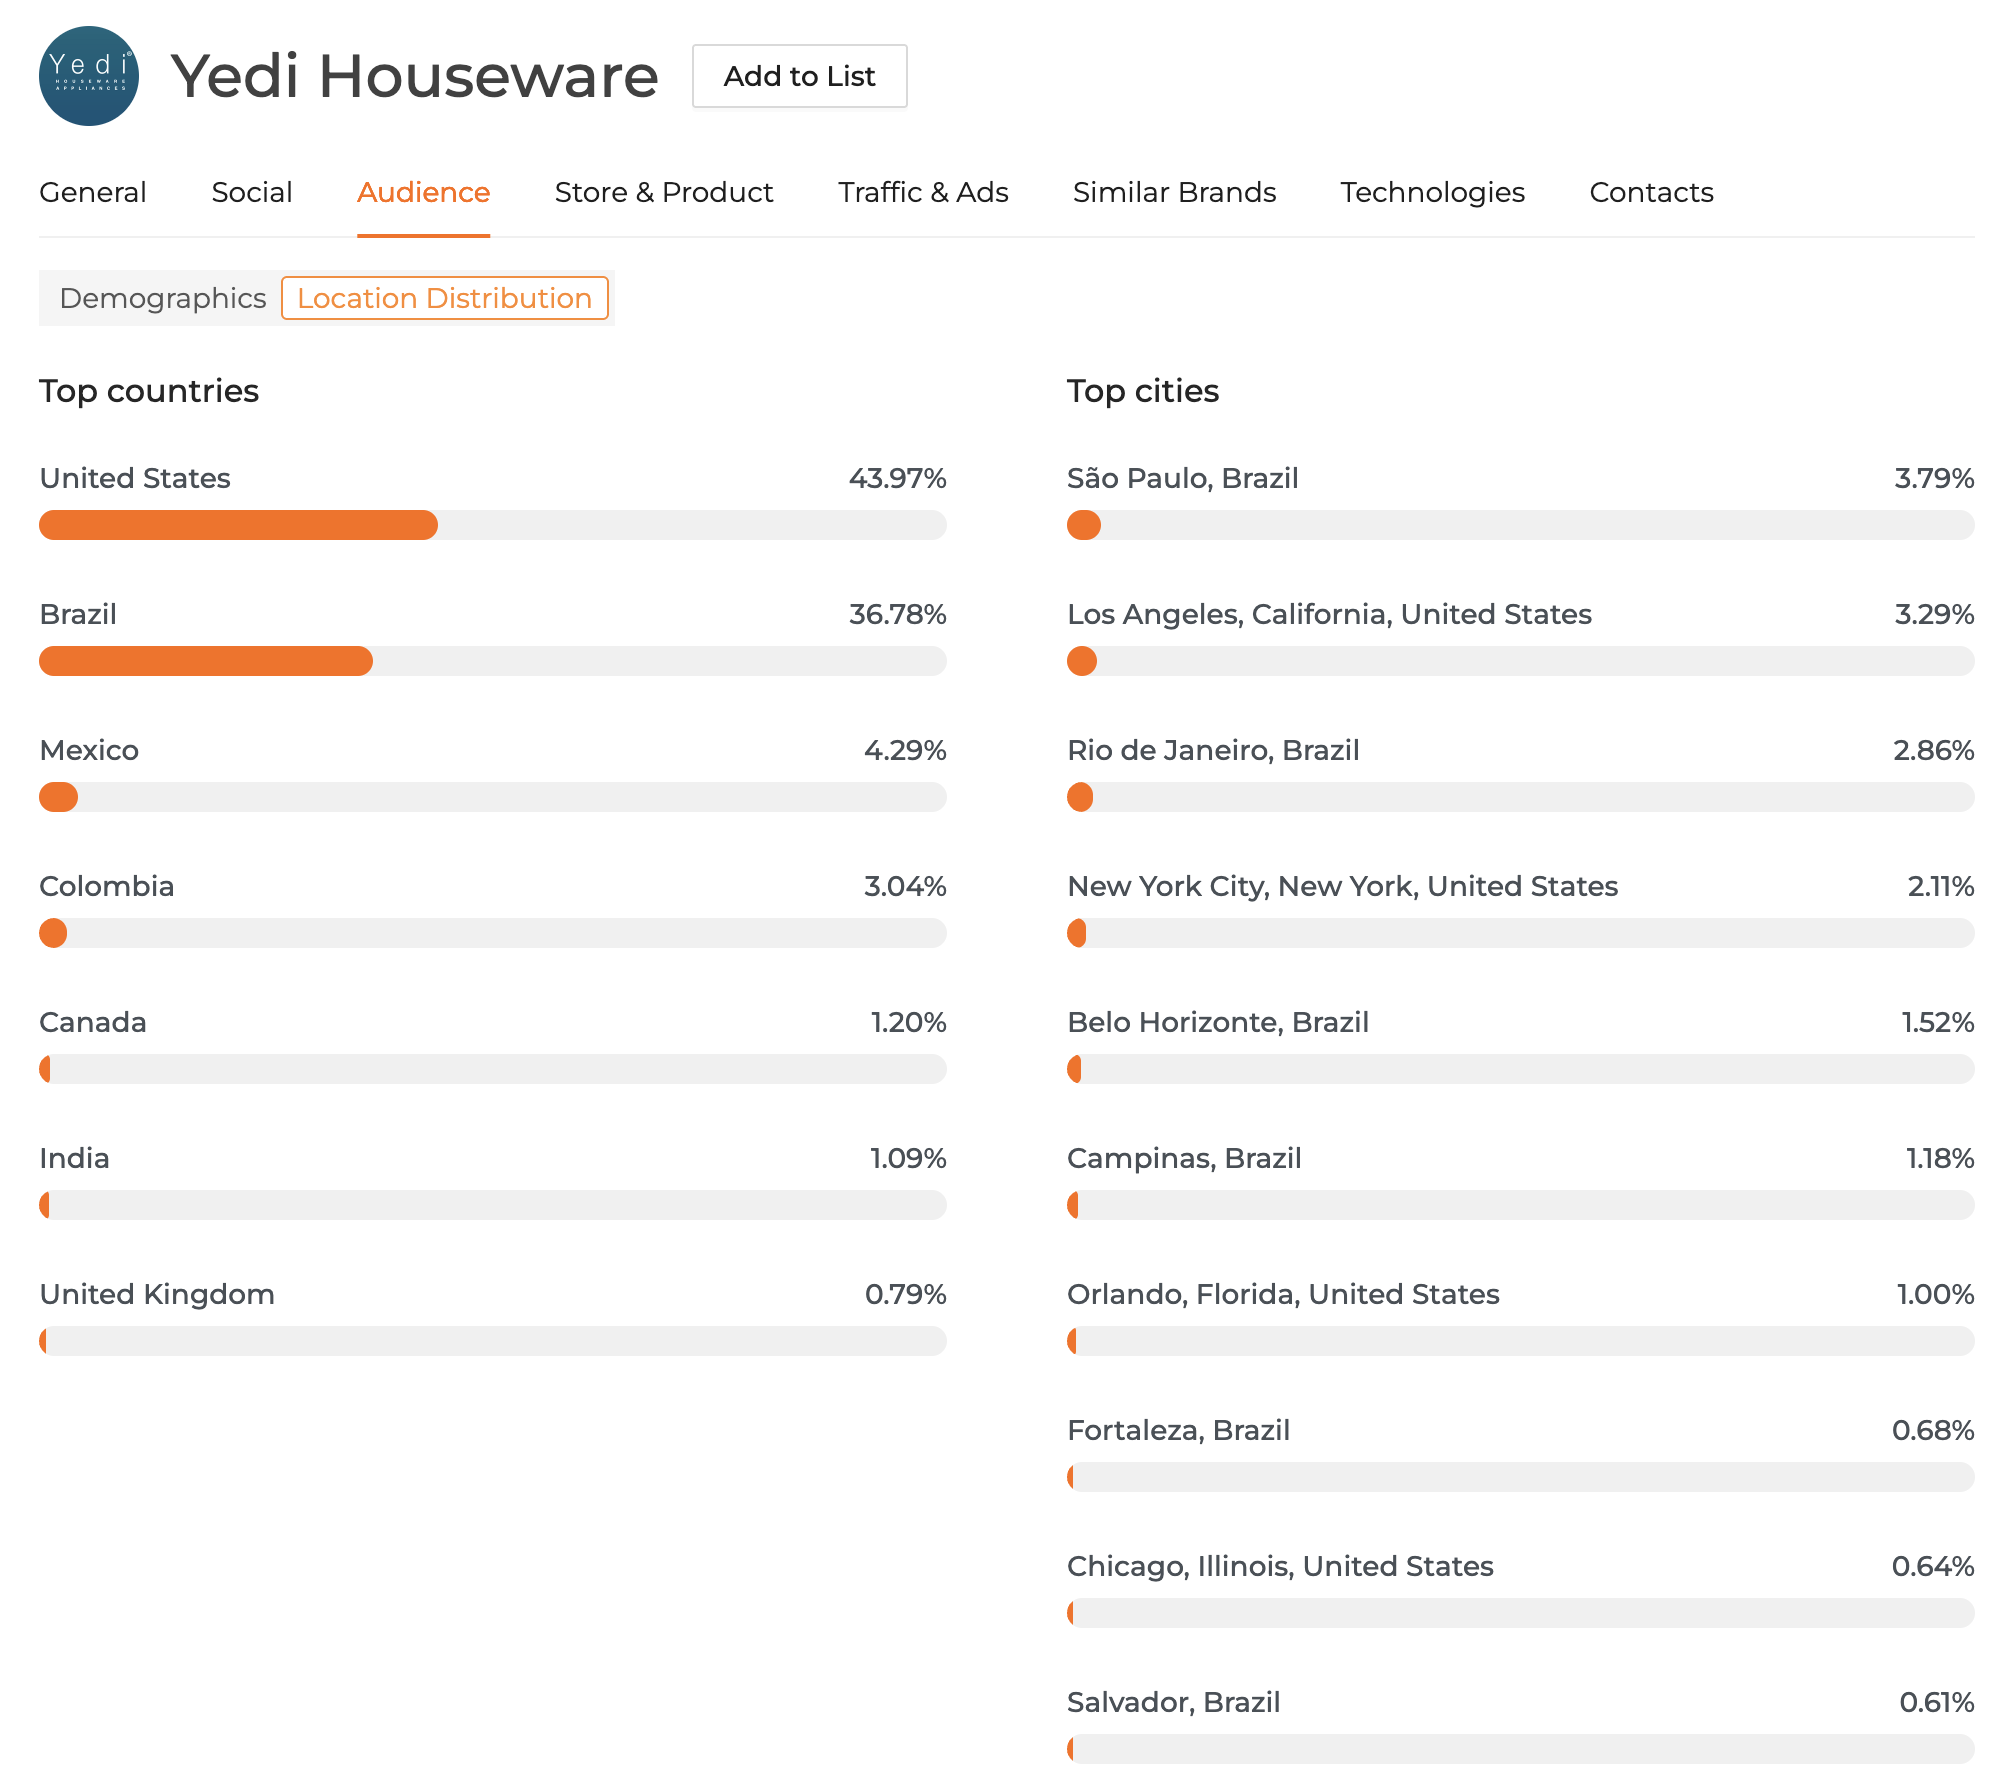Screen dimensions: 2000x1792
Task: Open the Store & Product tab
Action: click(x=664, y=192)
